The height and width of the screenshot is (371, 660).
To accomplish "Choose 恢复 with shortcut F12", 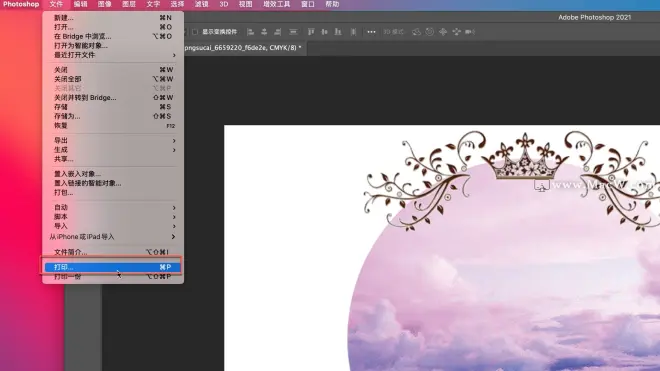I will (x=113, y=126).
